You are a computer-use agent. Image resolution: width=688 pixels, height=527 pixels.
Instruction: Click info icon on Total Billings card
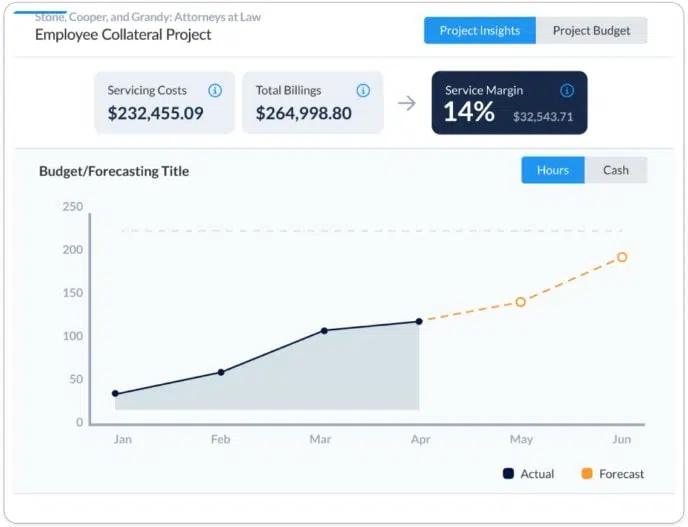point(363,90)
